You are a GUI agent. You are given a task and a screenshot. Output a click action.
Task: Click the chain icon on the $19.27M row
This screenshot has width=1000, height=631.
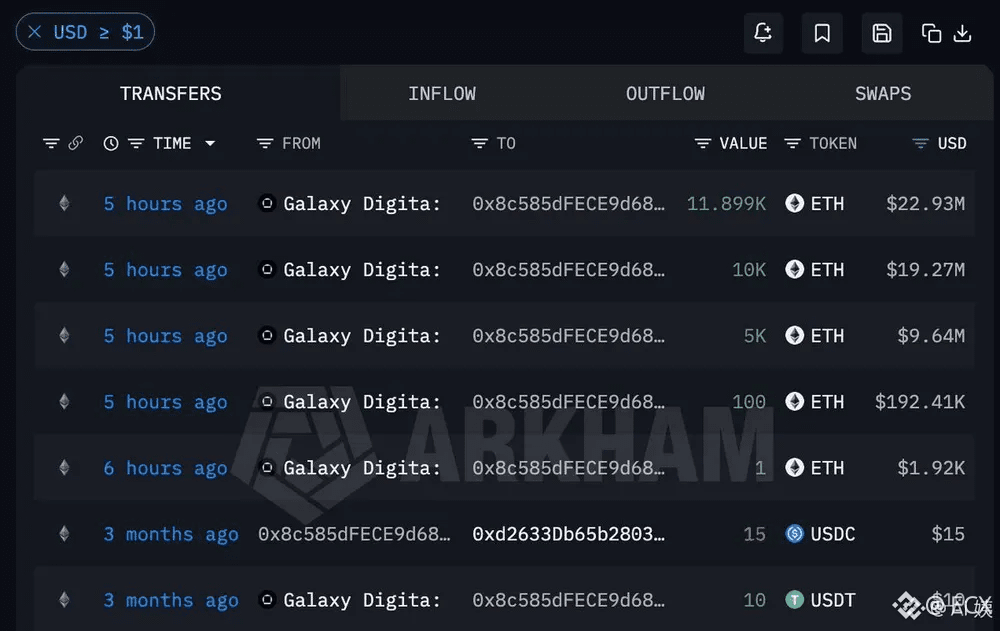[x=64, y=269]
